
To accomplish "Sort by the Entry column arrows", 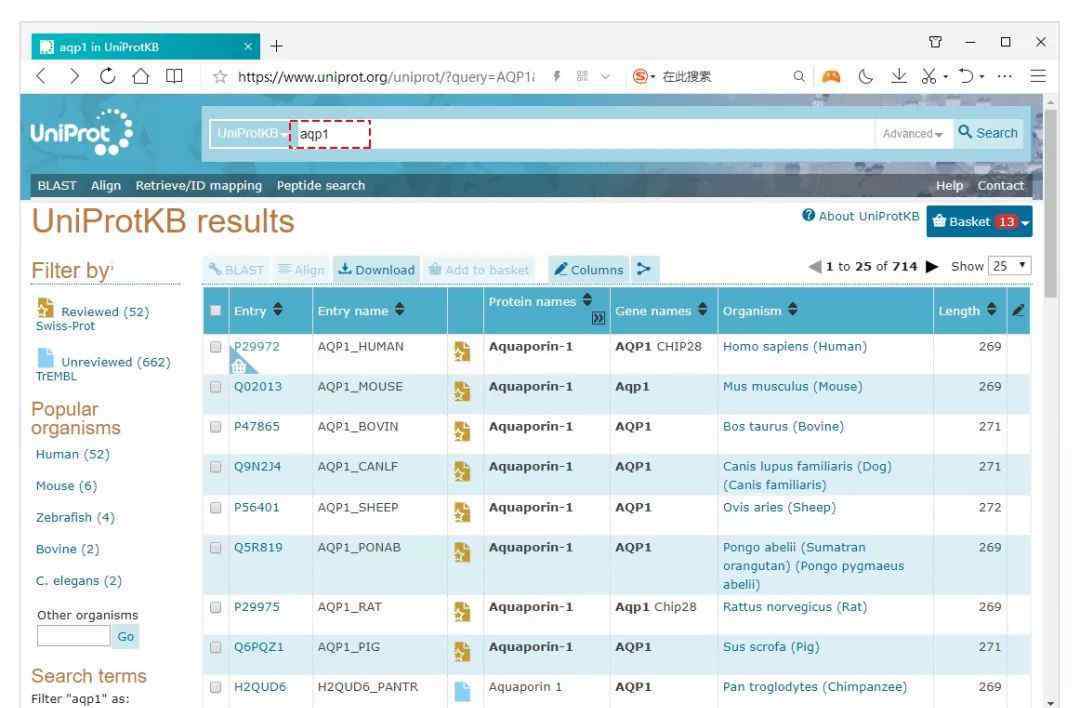I will (278, 309).
